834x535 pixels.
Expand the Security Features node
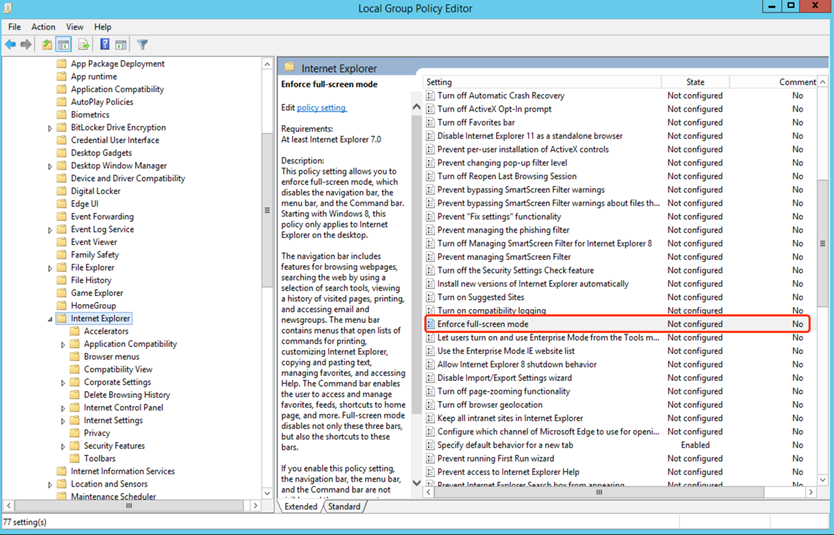coord(63,447)
